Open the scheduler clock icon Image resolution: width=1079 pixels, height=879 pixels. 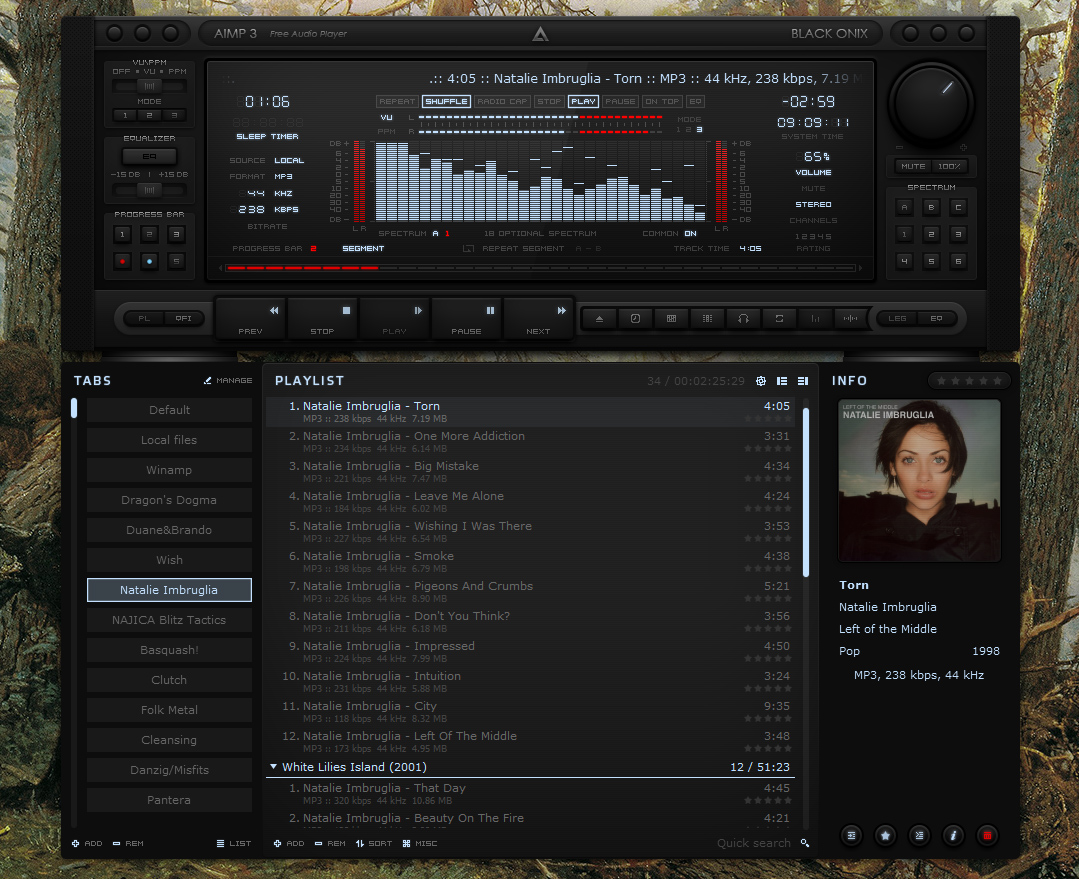pos(635,319)
